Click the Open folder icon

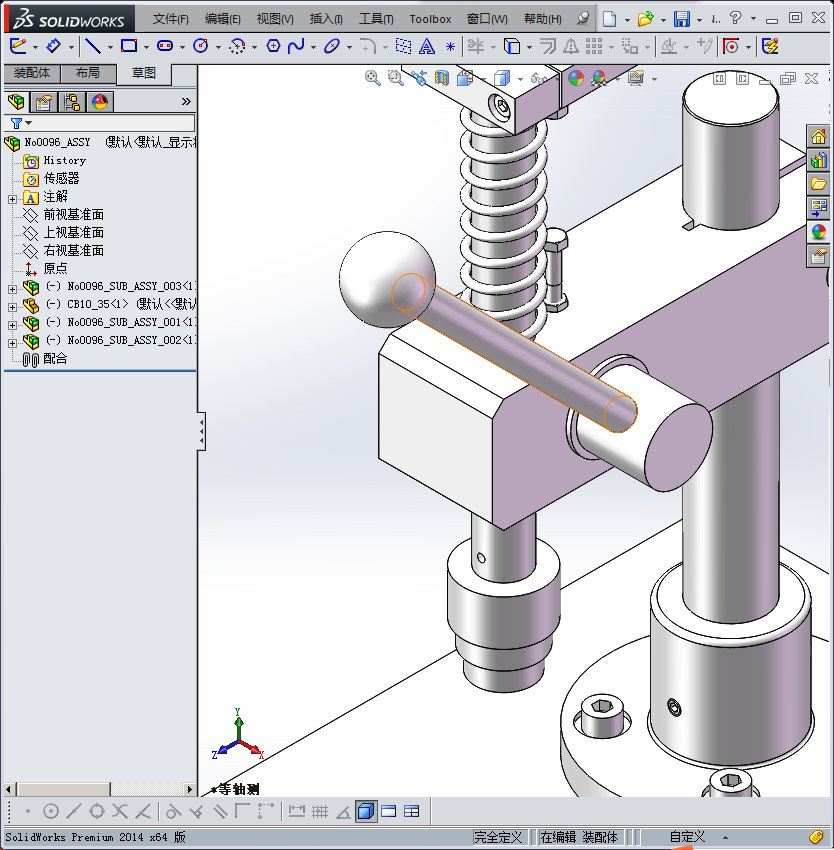pyautogui.click(x=645, y=19)
